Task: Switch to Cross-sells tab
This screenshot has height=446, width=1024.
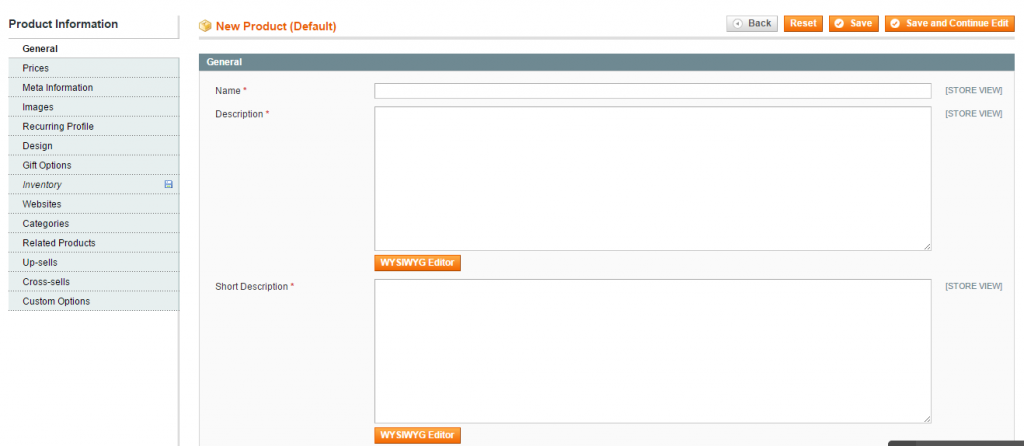Action: (x=93, y=281)
